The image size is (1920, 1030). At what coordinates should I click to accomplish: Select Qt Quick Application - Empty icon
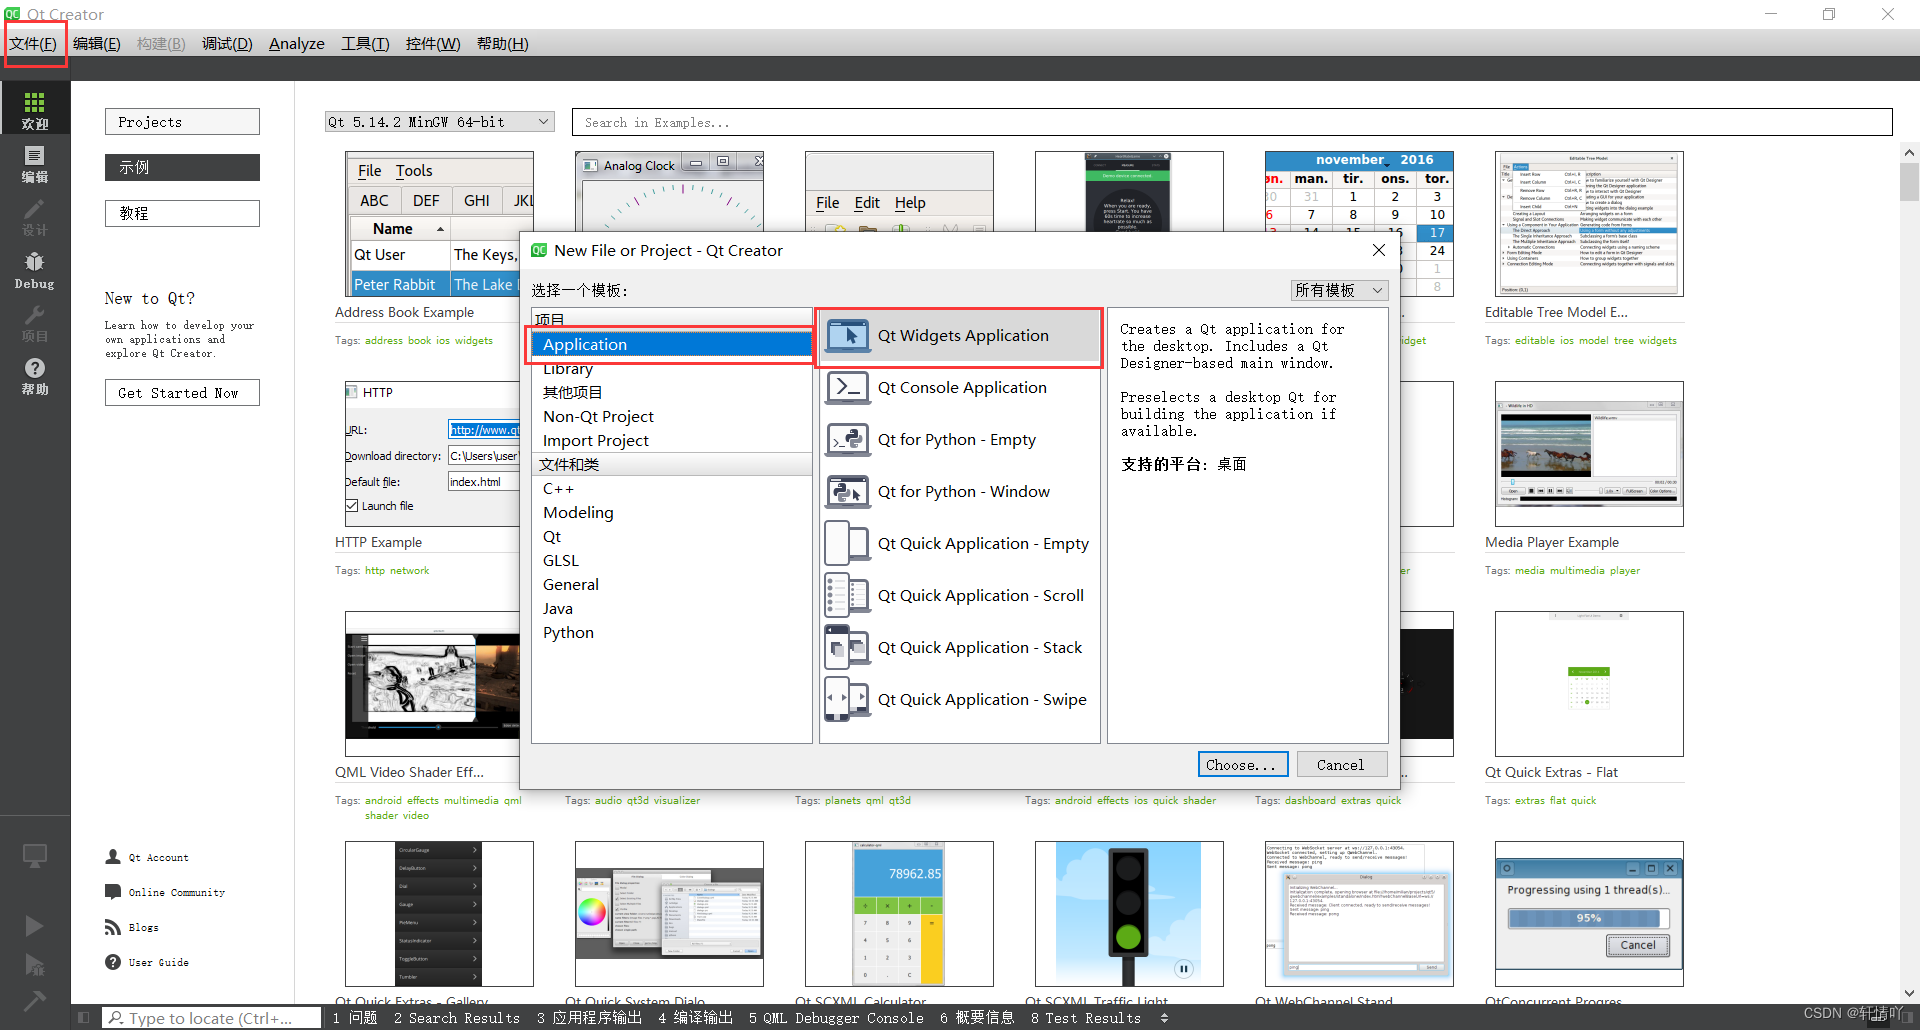[x=848, y=543]
